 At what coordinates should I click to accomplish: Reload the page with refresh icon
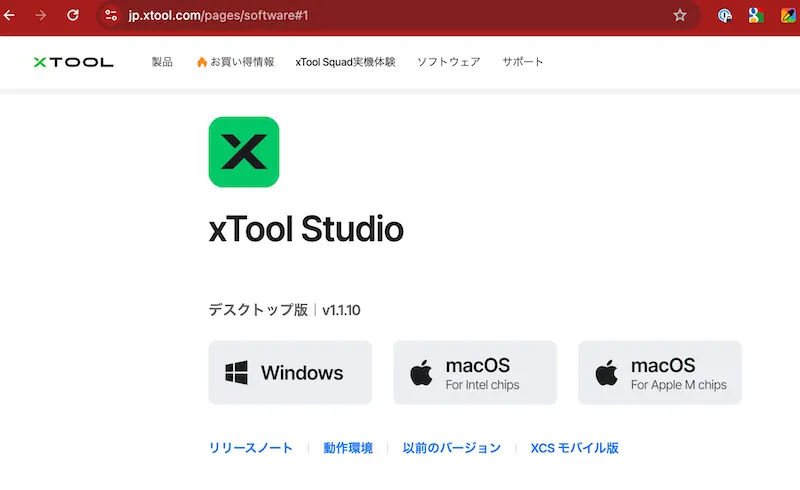73,15
